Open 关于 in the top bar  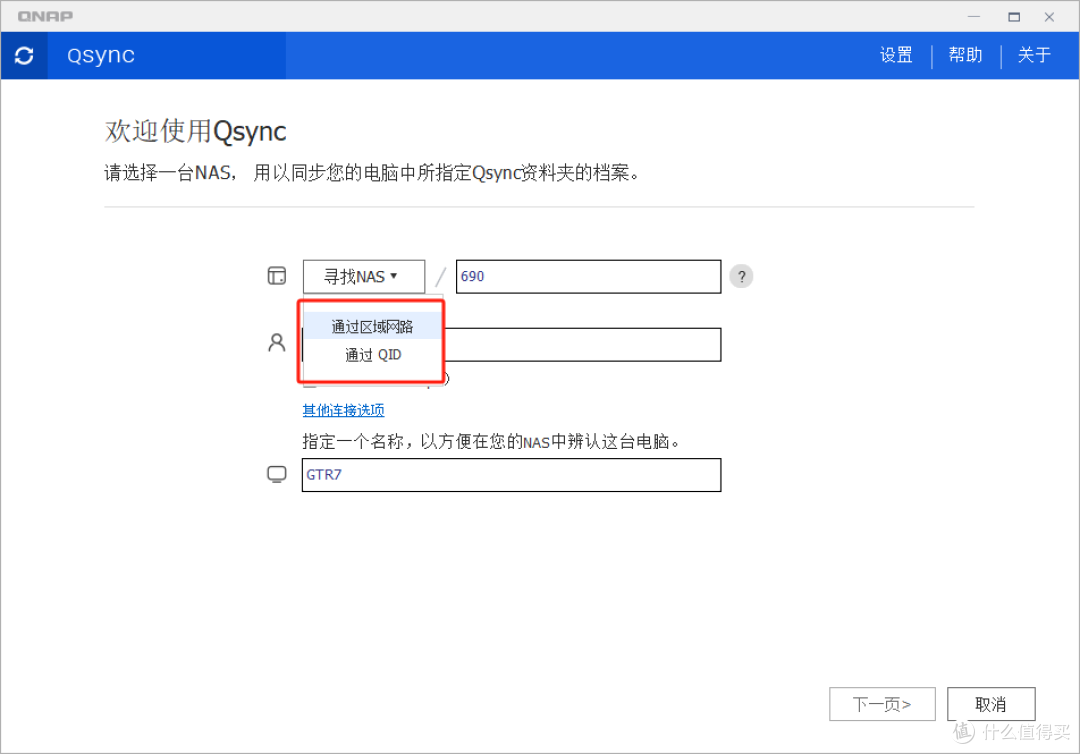point(1034,55)
